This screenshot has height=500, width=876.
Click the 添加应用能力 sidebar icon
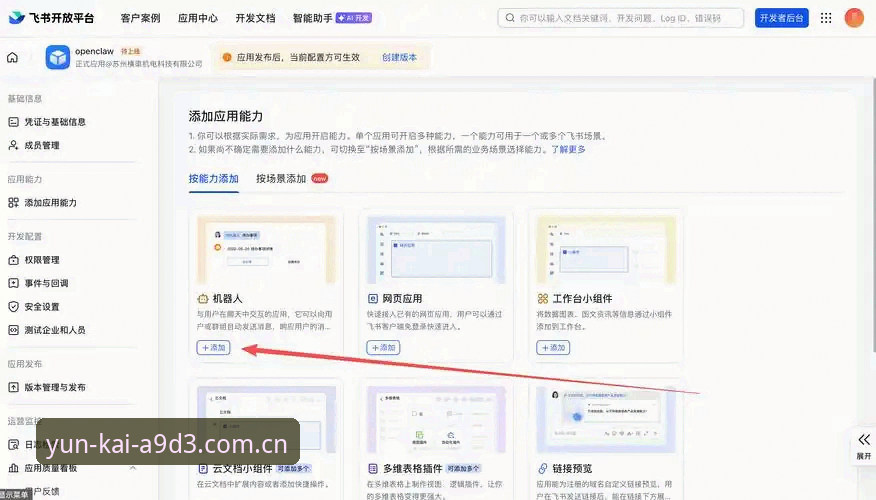(x=13, y=203)
